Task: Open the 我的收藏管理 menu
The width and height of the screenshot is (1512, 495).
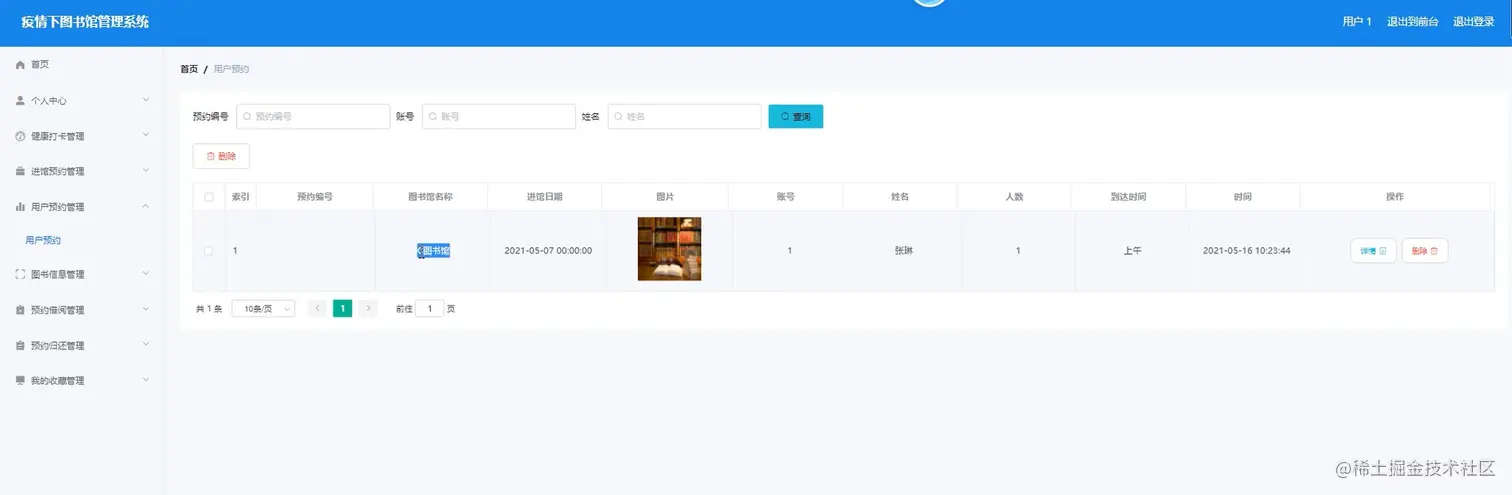Action: (x=81, y=380)
